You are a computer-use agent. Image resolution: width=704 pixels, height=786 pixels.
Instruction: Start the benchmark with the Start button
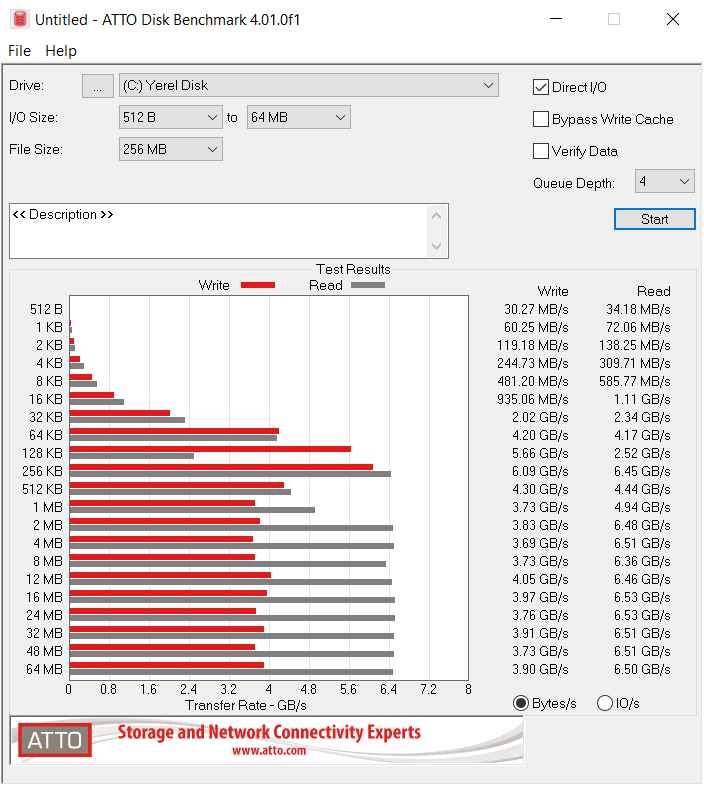(654, 219)
